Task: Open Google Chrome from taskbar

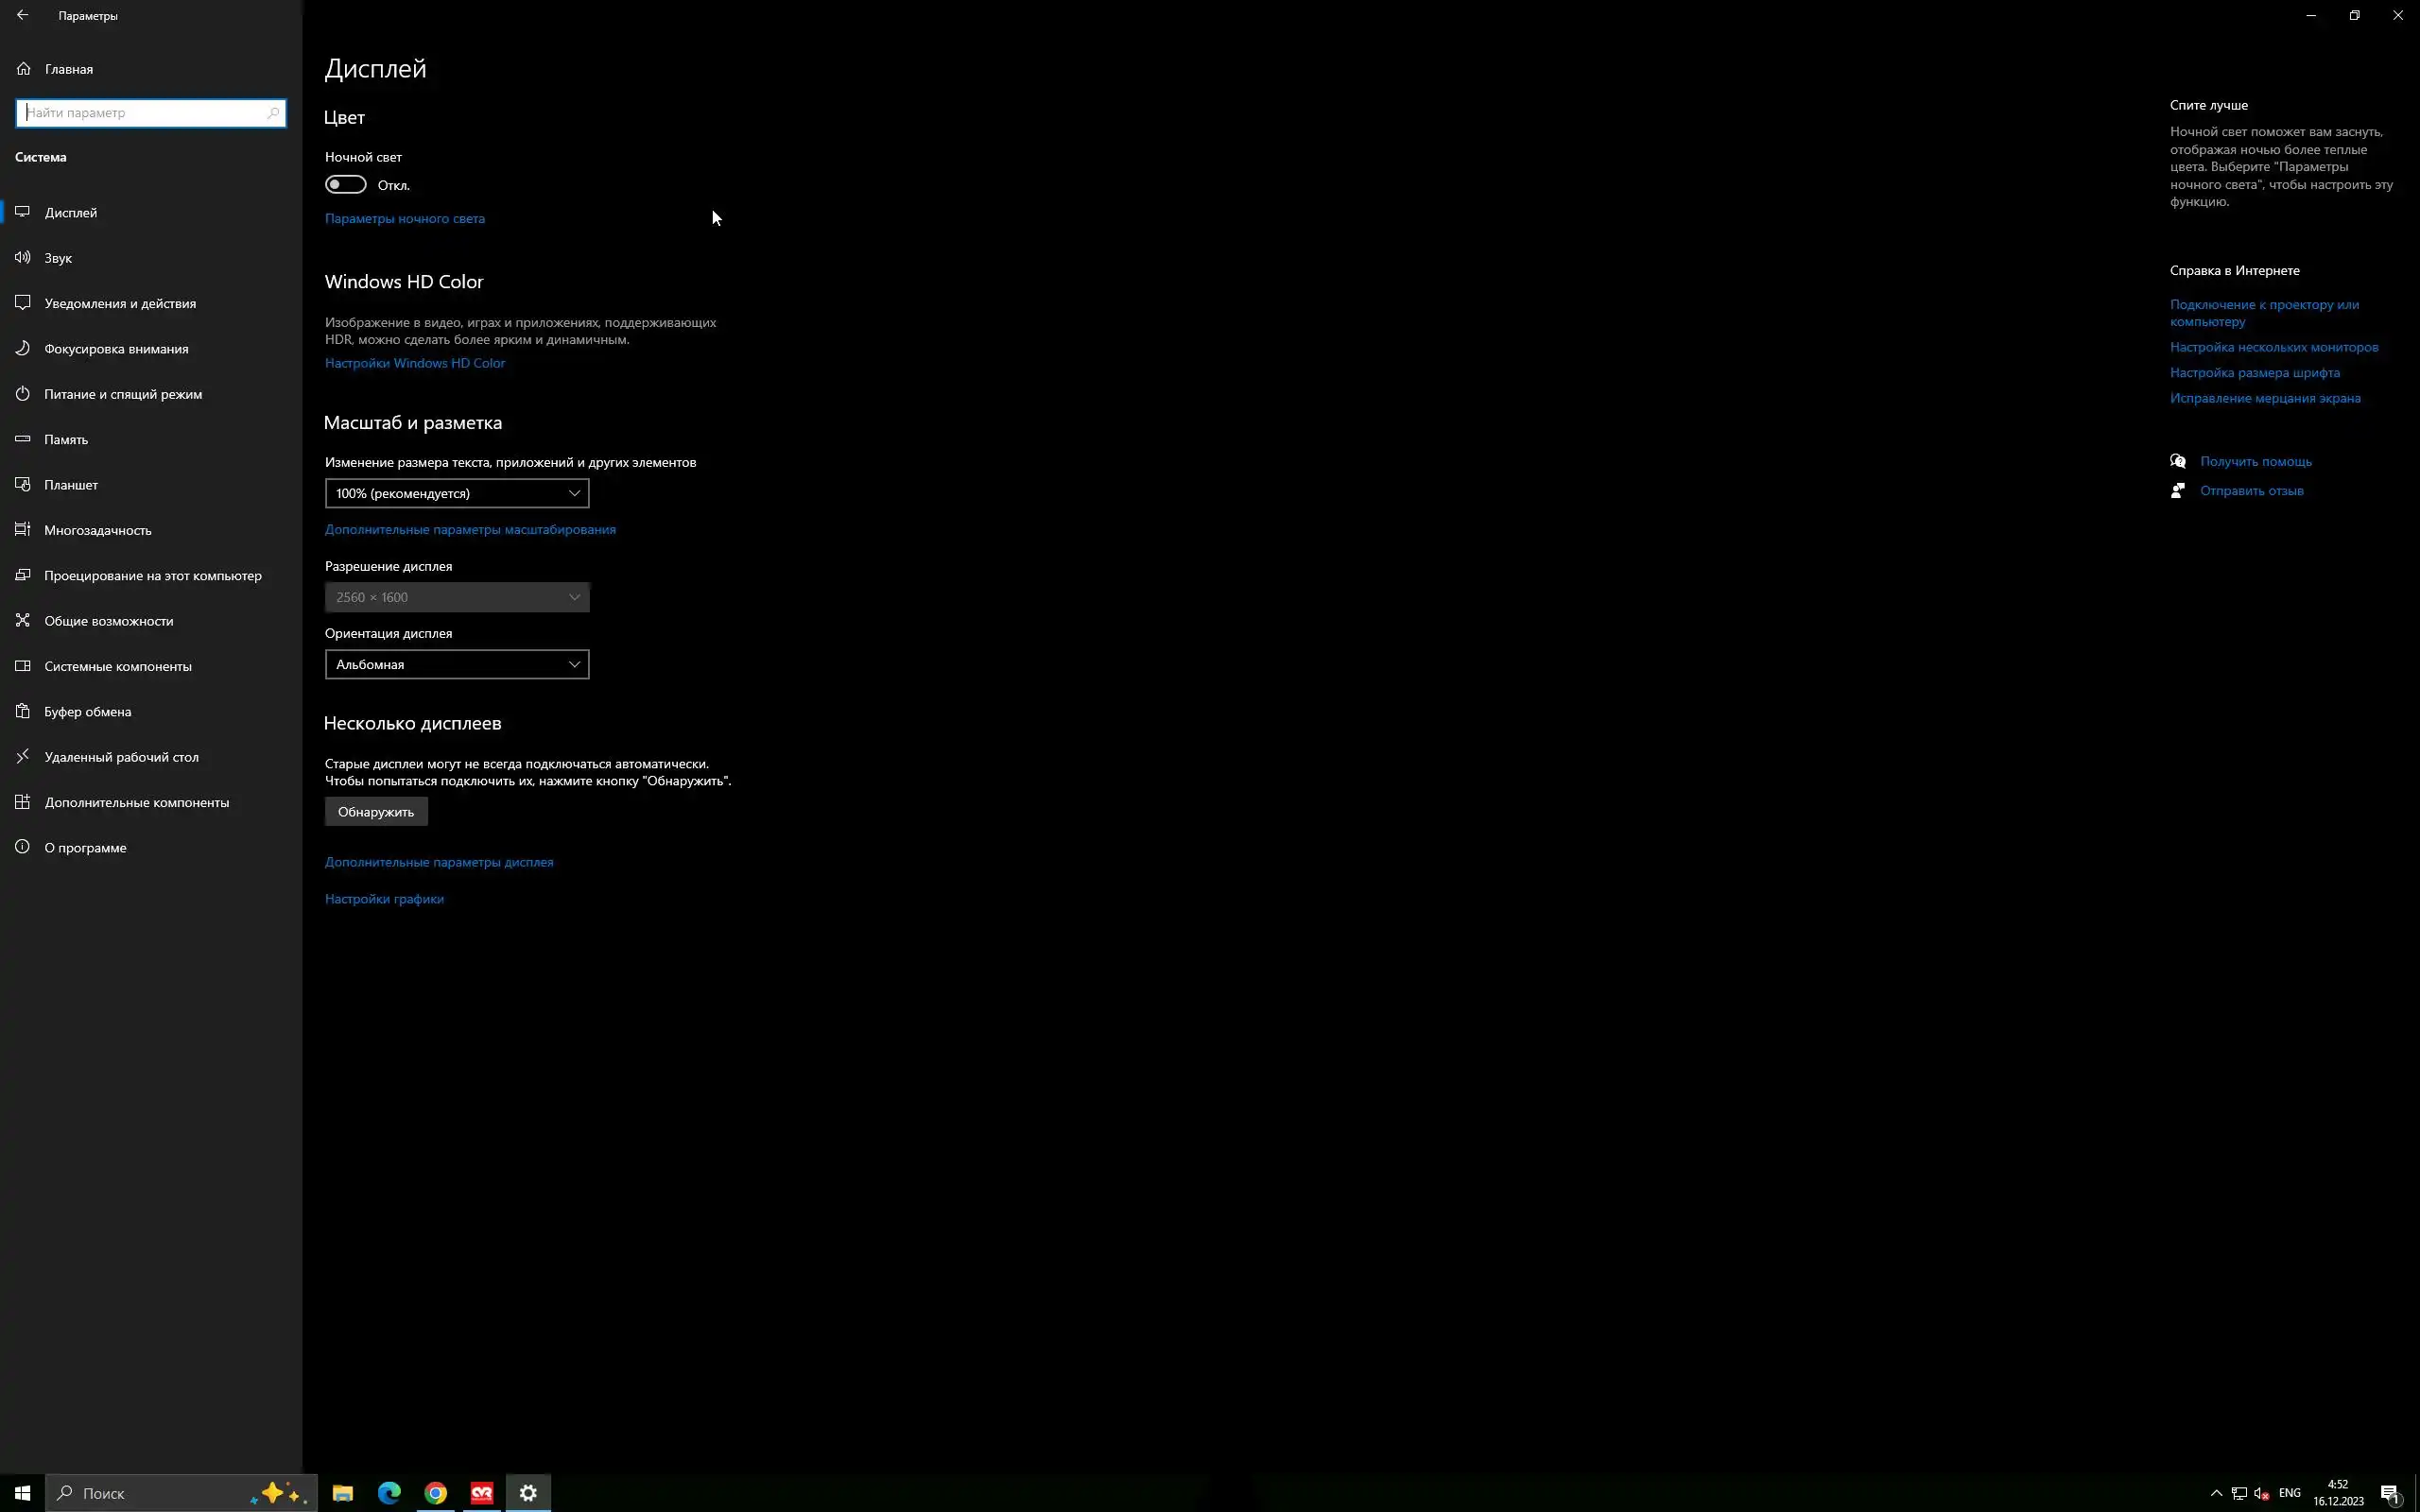Action: click(435, 1493)
